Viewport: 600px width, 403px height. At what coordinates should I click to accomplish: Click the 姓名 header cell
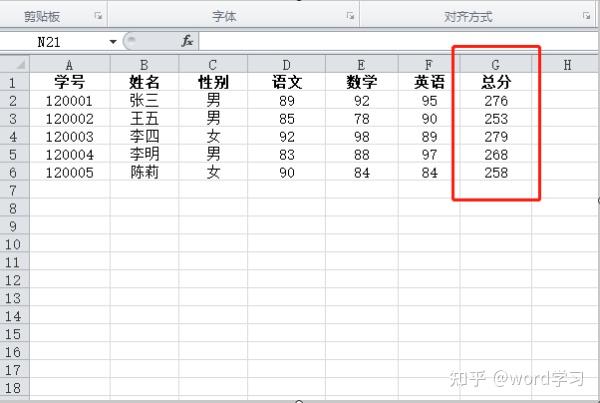click(x=144, y=82)
